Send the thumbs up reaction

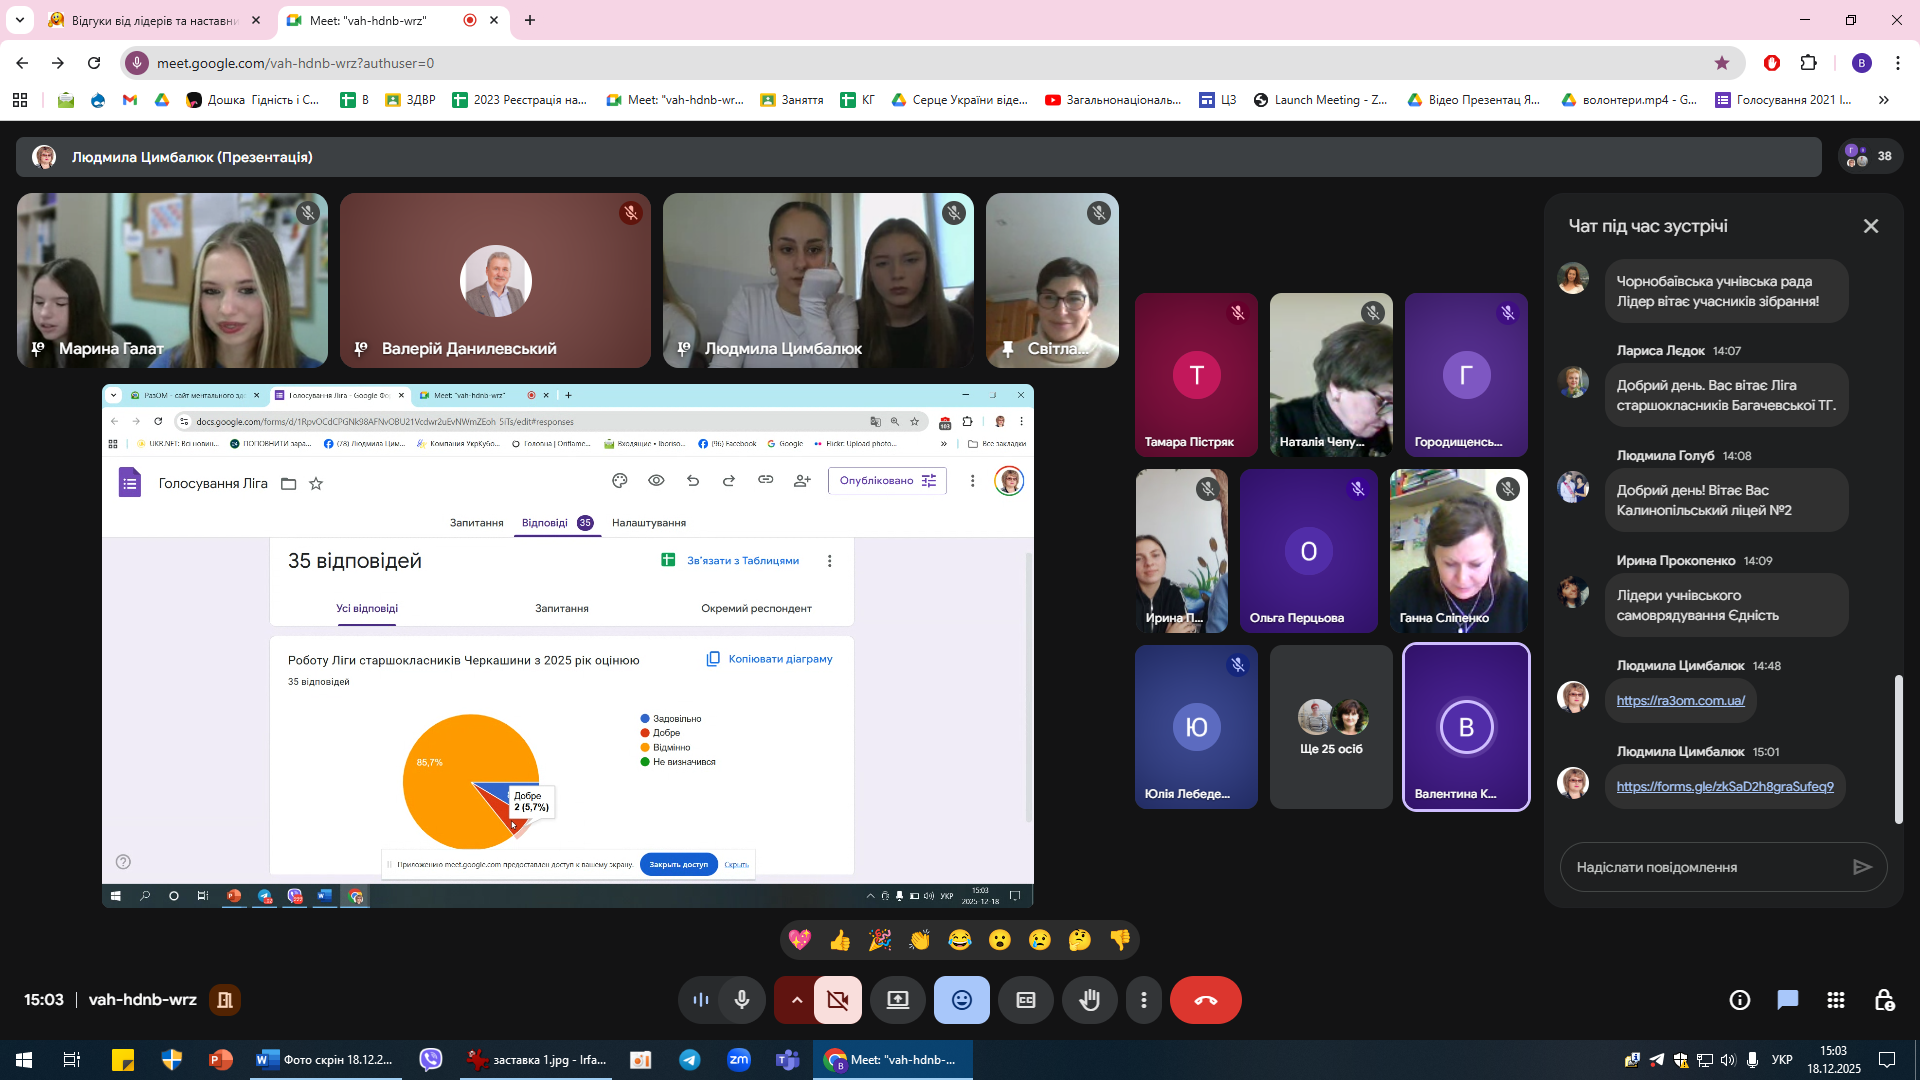[840, 940]
